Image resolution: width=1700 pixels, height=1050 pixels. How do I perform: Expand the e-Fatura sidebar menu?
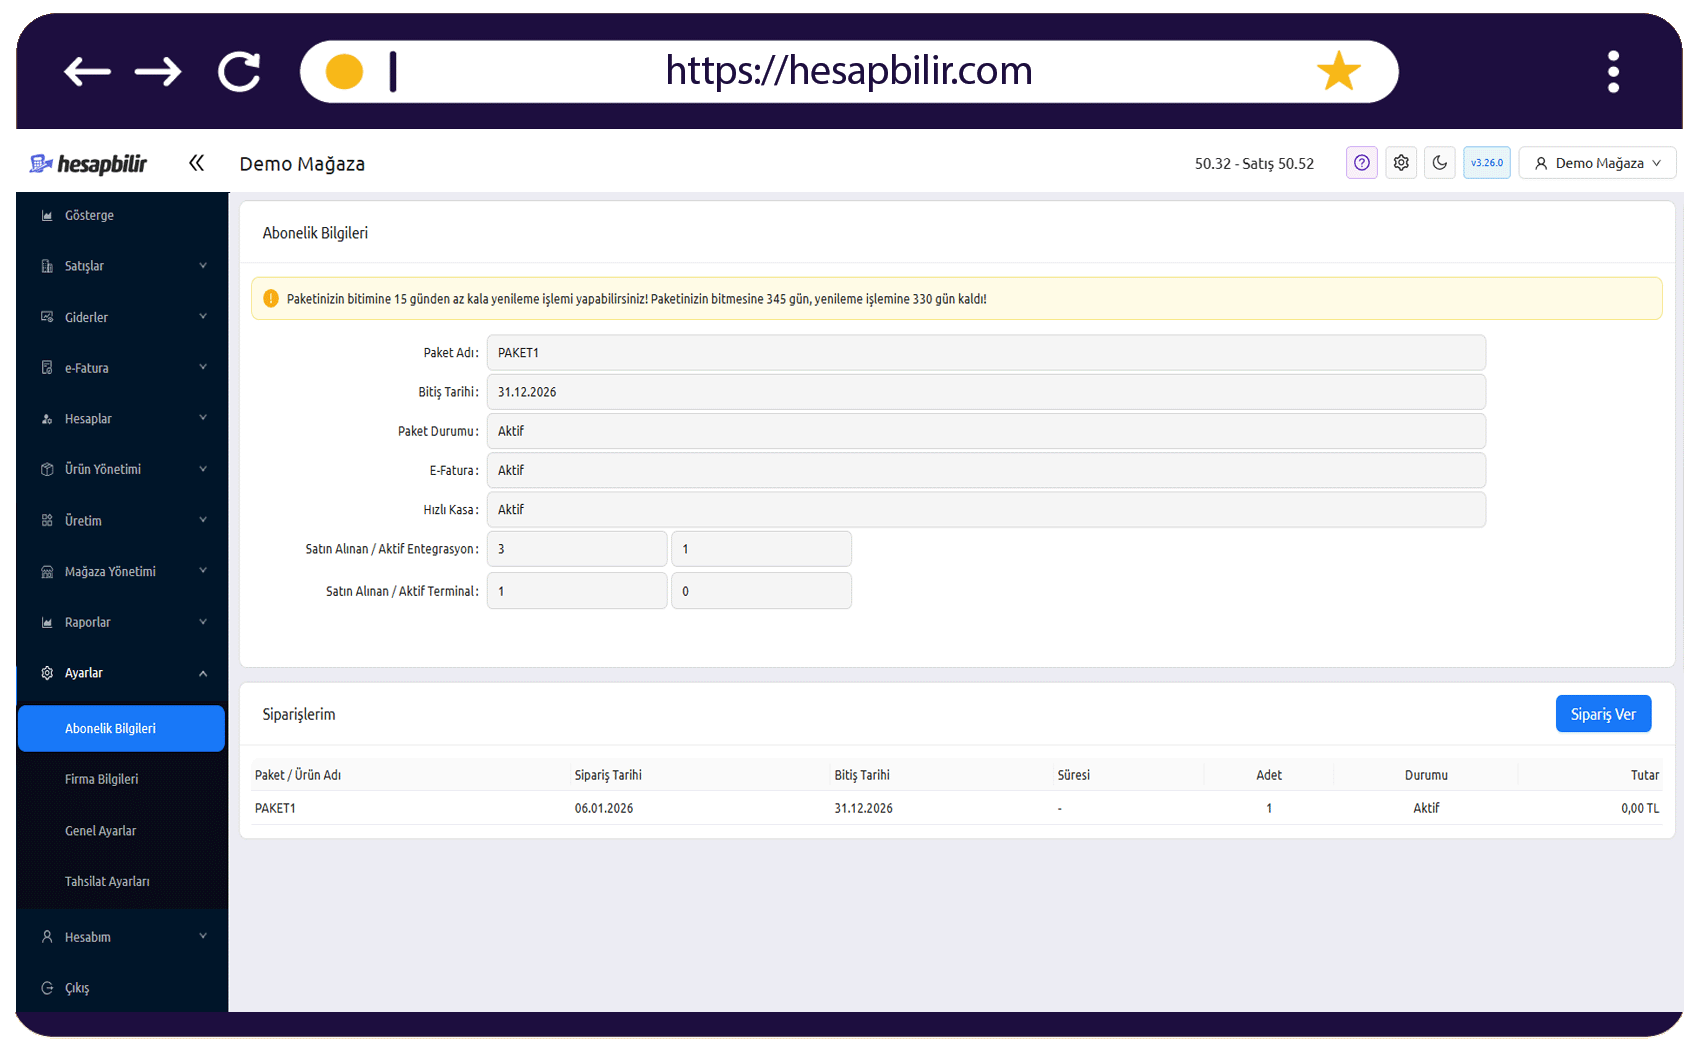point(122,368)
